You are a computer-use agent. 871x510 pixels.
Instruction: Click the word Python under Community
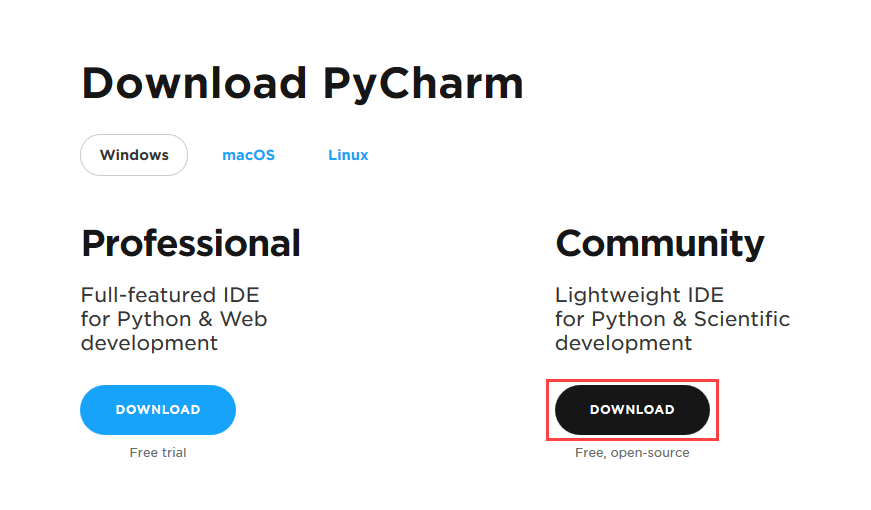point(624,319)
